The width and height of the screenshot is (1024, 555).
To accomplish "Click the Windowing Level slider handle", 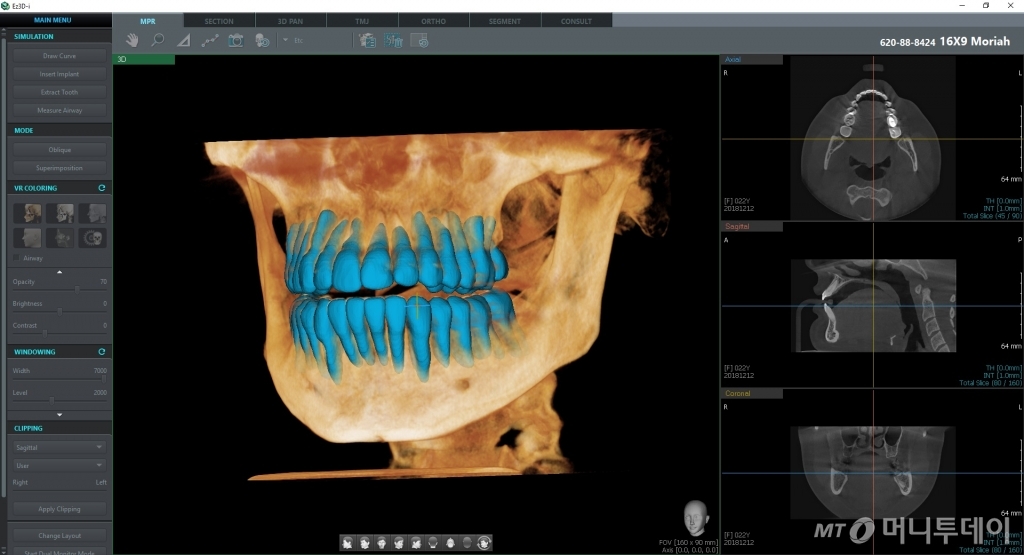I will pos(52,400).
